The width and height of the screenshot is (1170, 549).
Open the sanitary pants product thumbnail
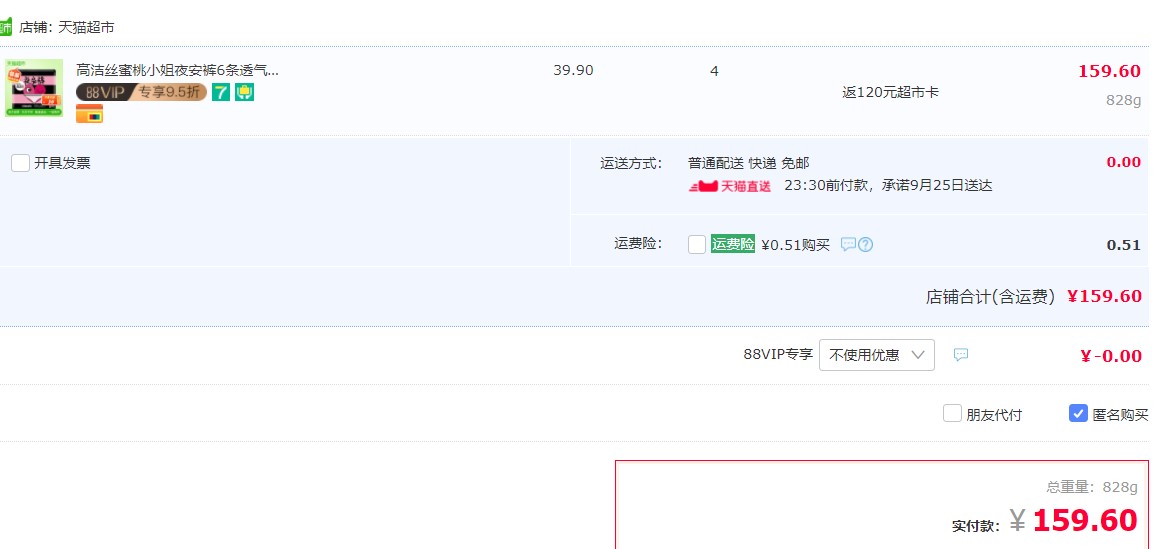tap(34, 88)
